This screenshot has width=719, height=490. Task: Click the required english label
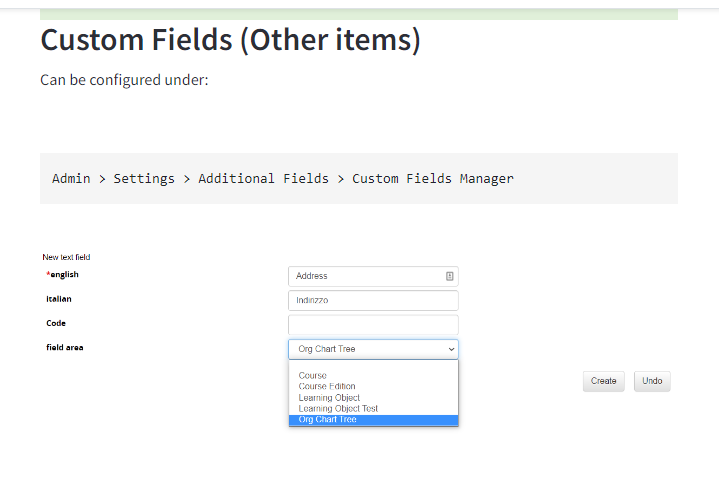[62, 274]
